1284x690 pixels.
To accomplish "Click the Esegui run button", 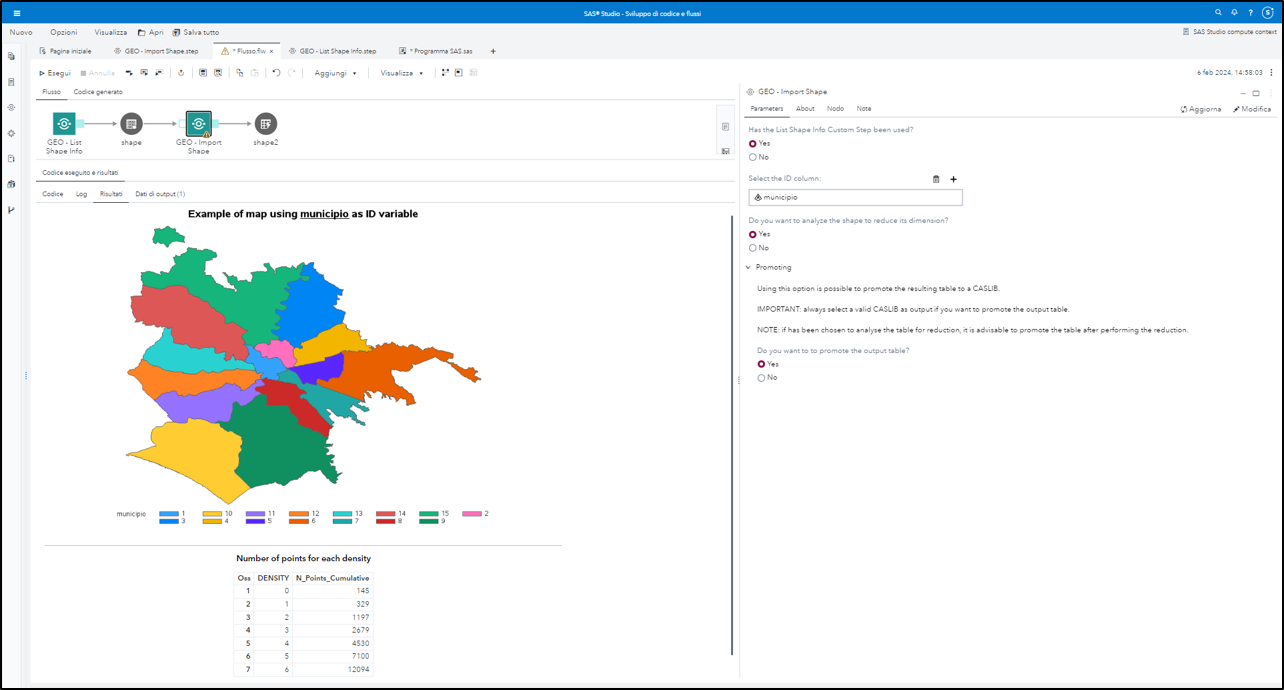I will tap(55, 73).
